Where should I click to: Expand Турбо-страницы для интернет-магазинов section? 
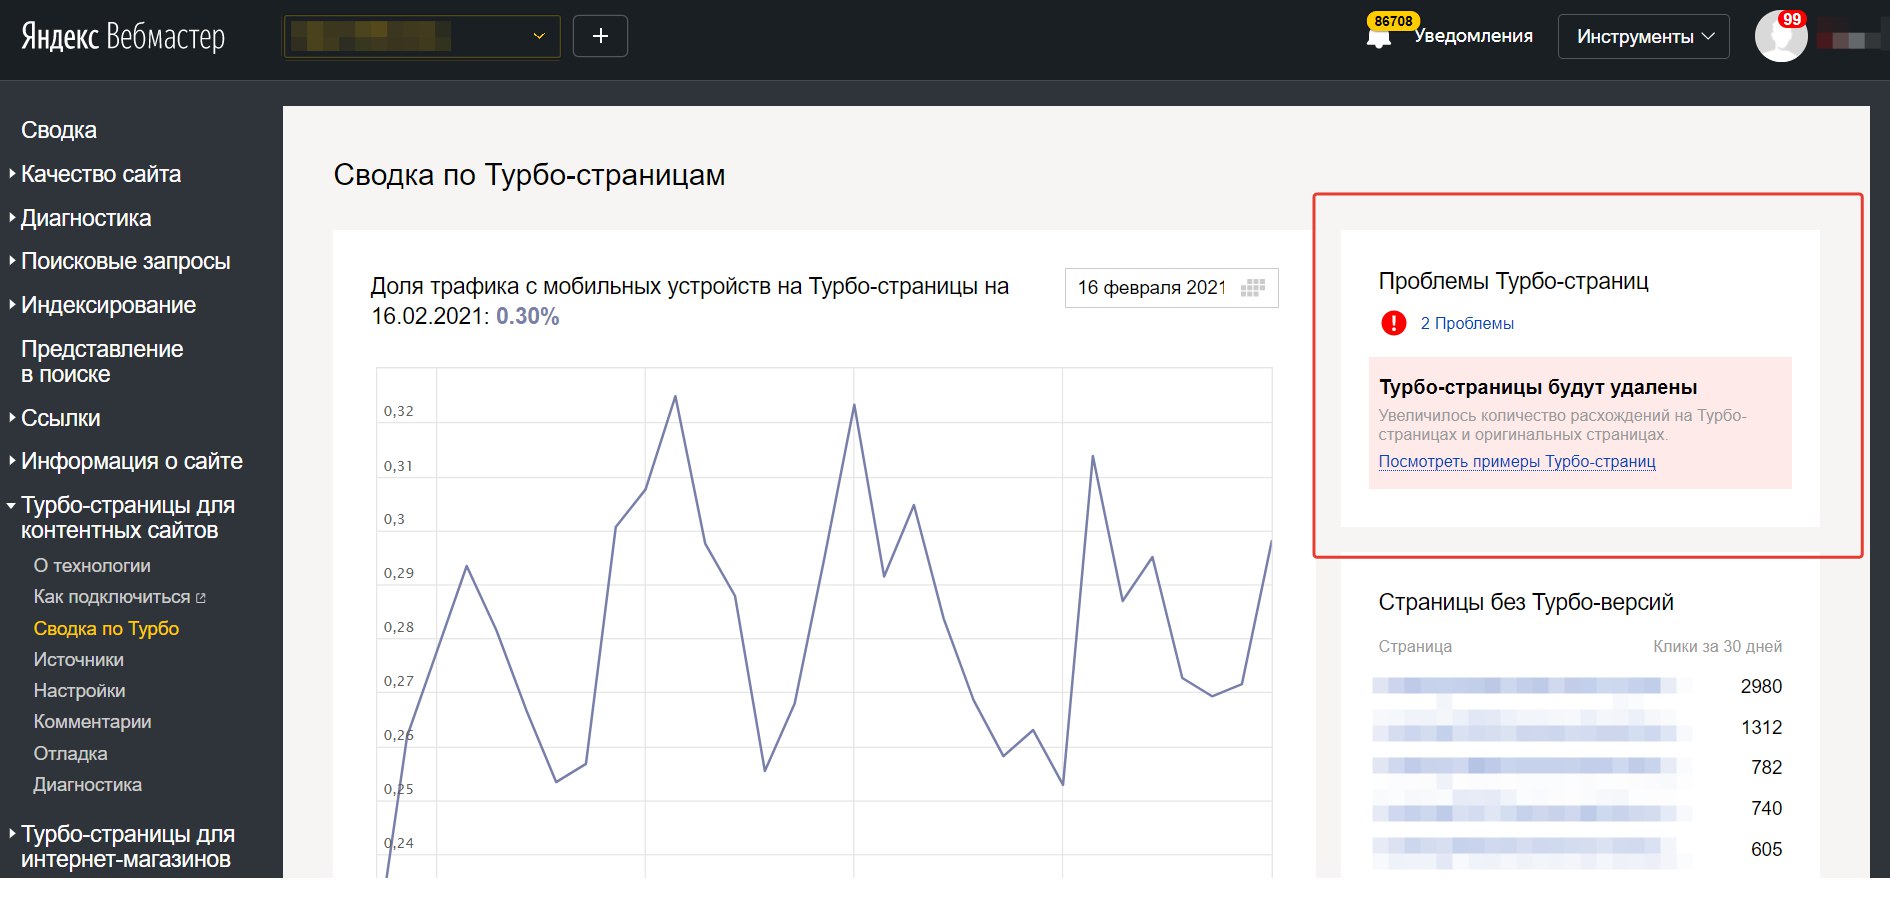(x=128, y=847)
